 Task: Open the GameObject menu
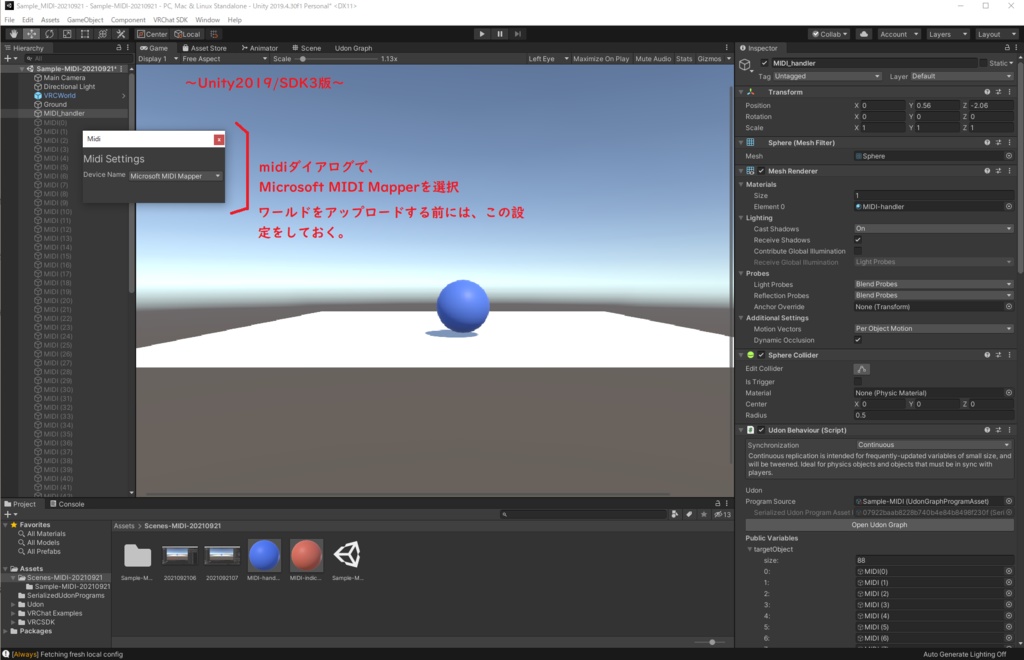(85, 20)
